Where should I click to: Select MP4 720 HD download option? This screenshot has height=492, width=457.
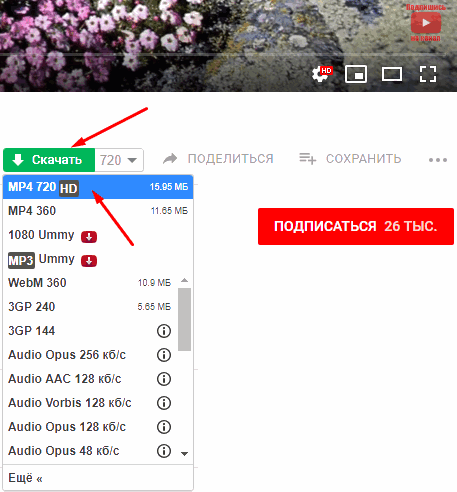[98, 187]
